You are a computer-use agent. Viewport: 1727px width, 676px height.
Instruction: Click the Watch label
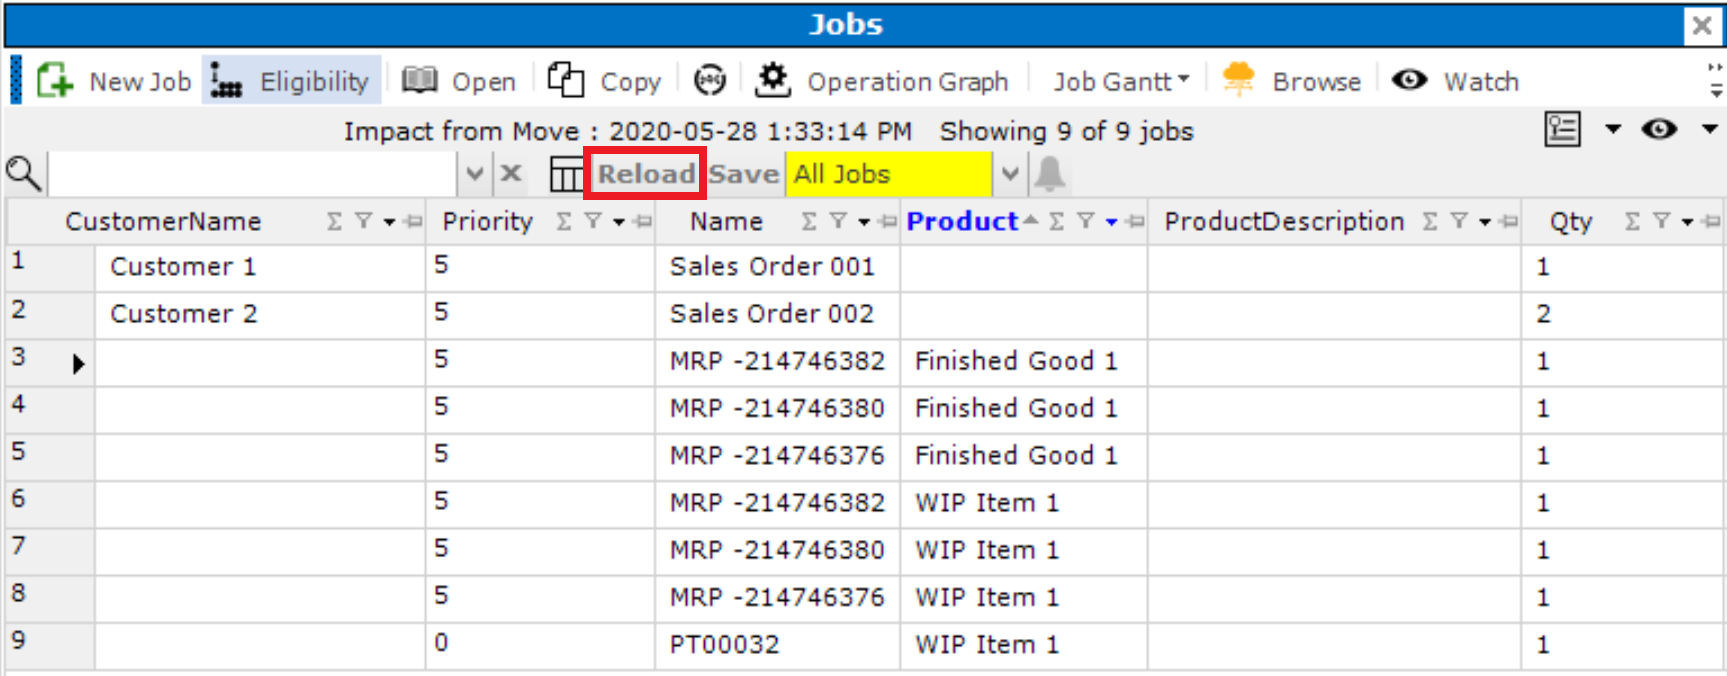[1481, 82]
